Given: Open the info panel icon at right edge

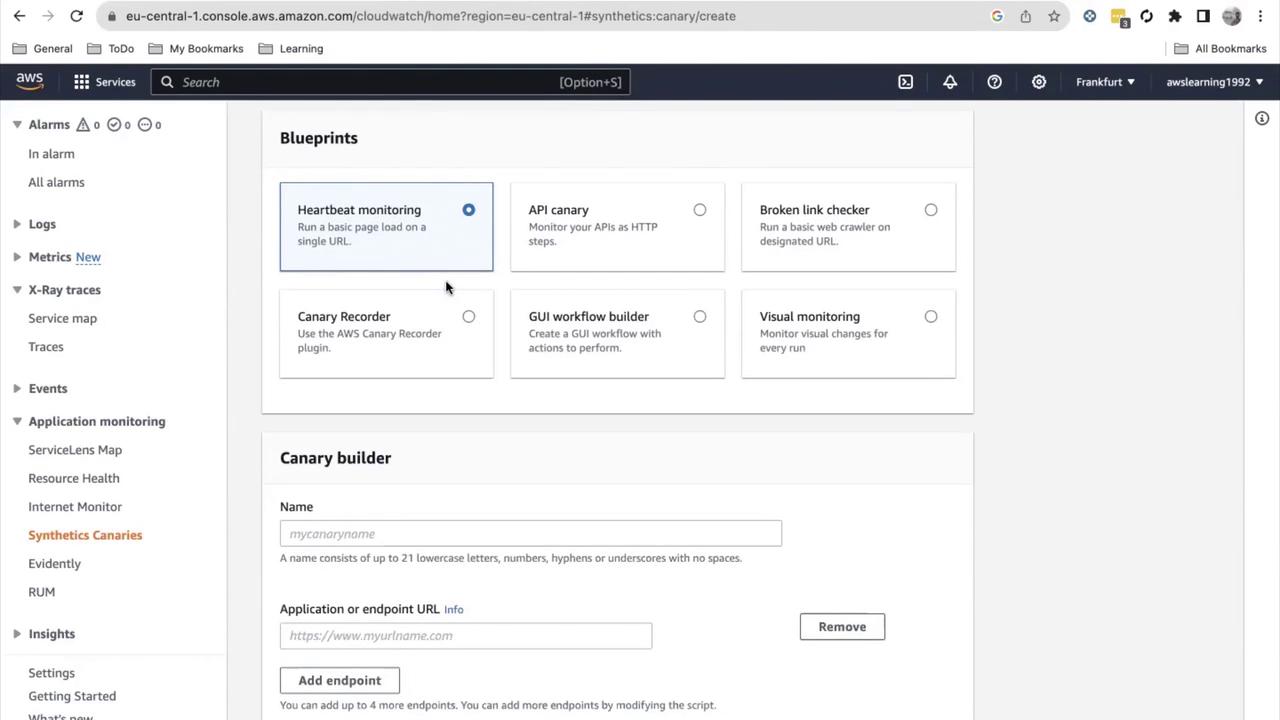Looking at the screenshot, I should (x=1262, y=118).
